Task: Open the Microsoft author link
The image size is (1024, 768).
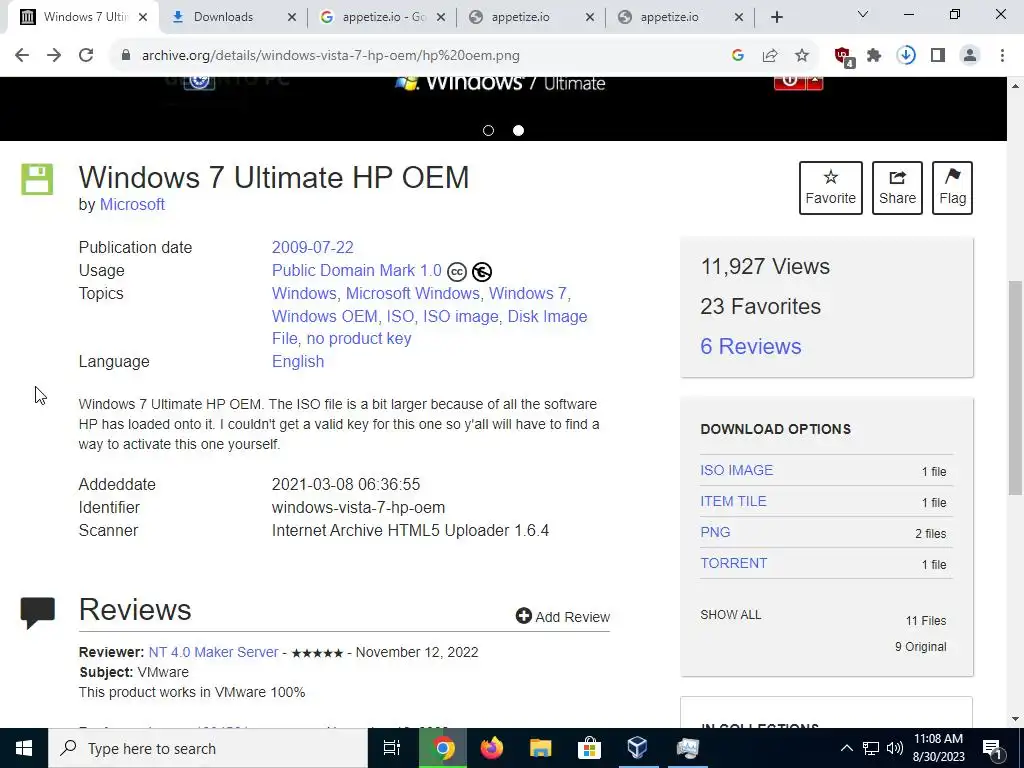Action: coord(132,204)
